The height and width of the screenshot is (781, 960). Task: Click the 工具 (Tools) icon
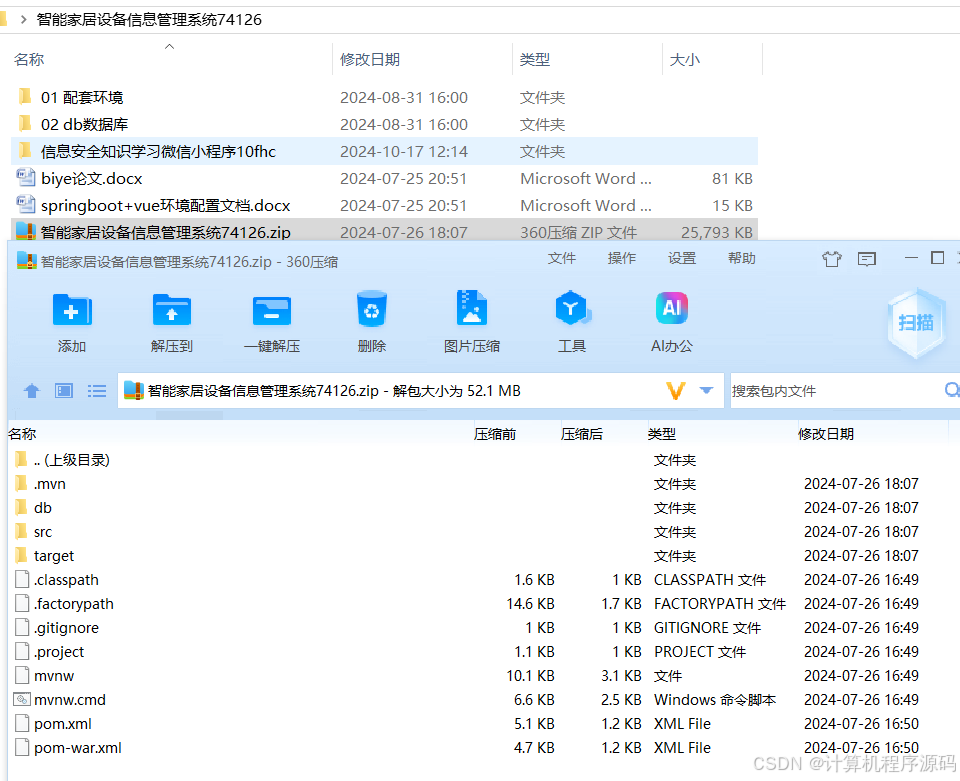click(x=572, y=320)
